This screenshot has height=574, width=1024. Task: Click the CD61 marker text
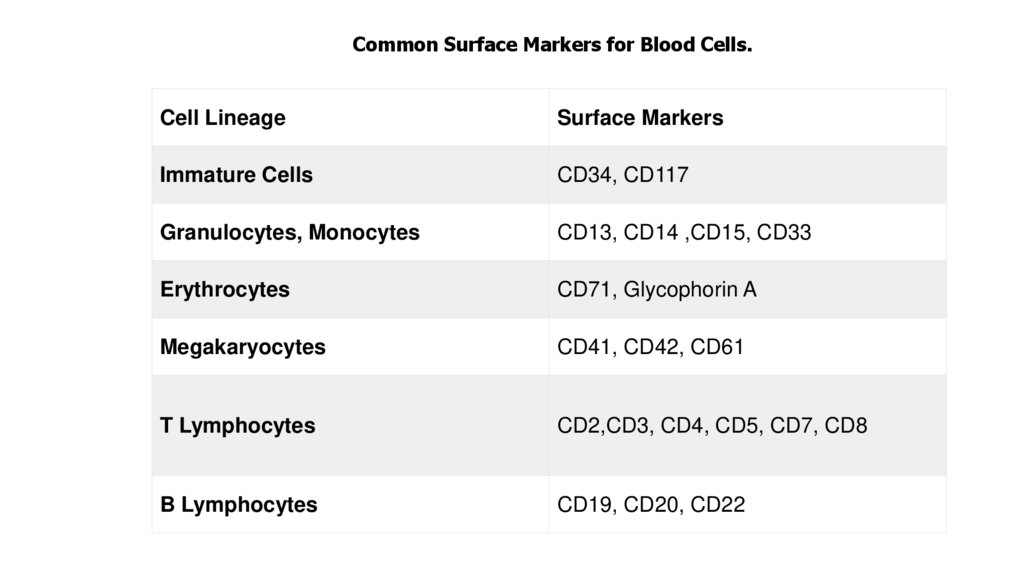point(717,347)
